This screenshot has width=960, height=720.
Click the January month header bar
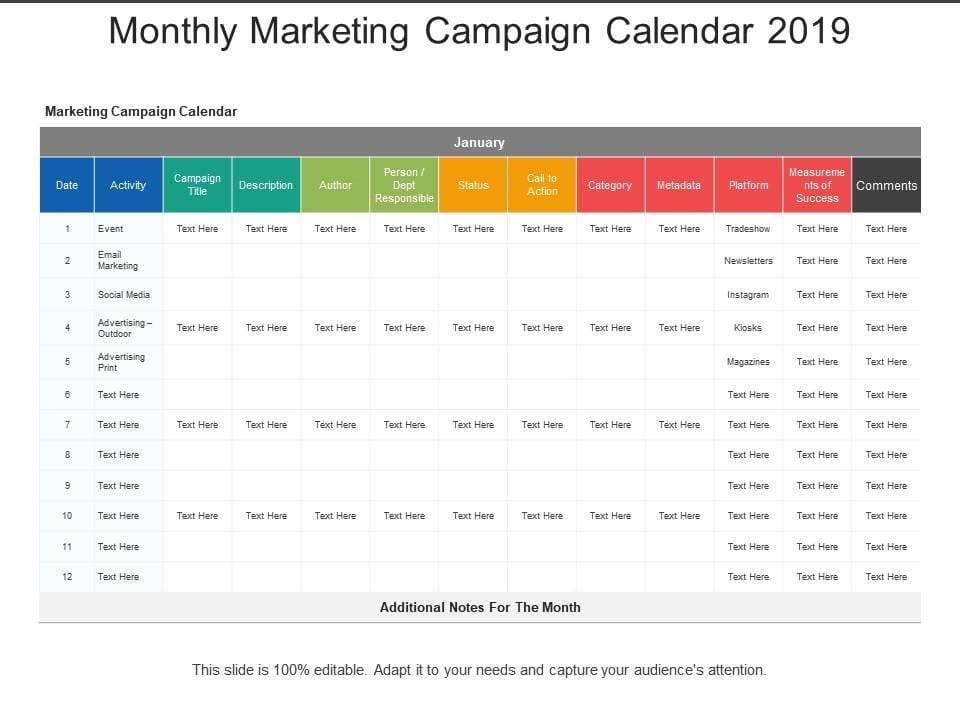479,142
